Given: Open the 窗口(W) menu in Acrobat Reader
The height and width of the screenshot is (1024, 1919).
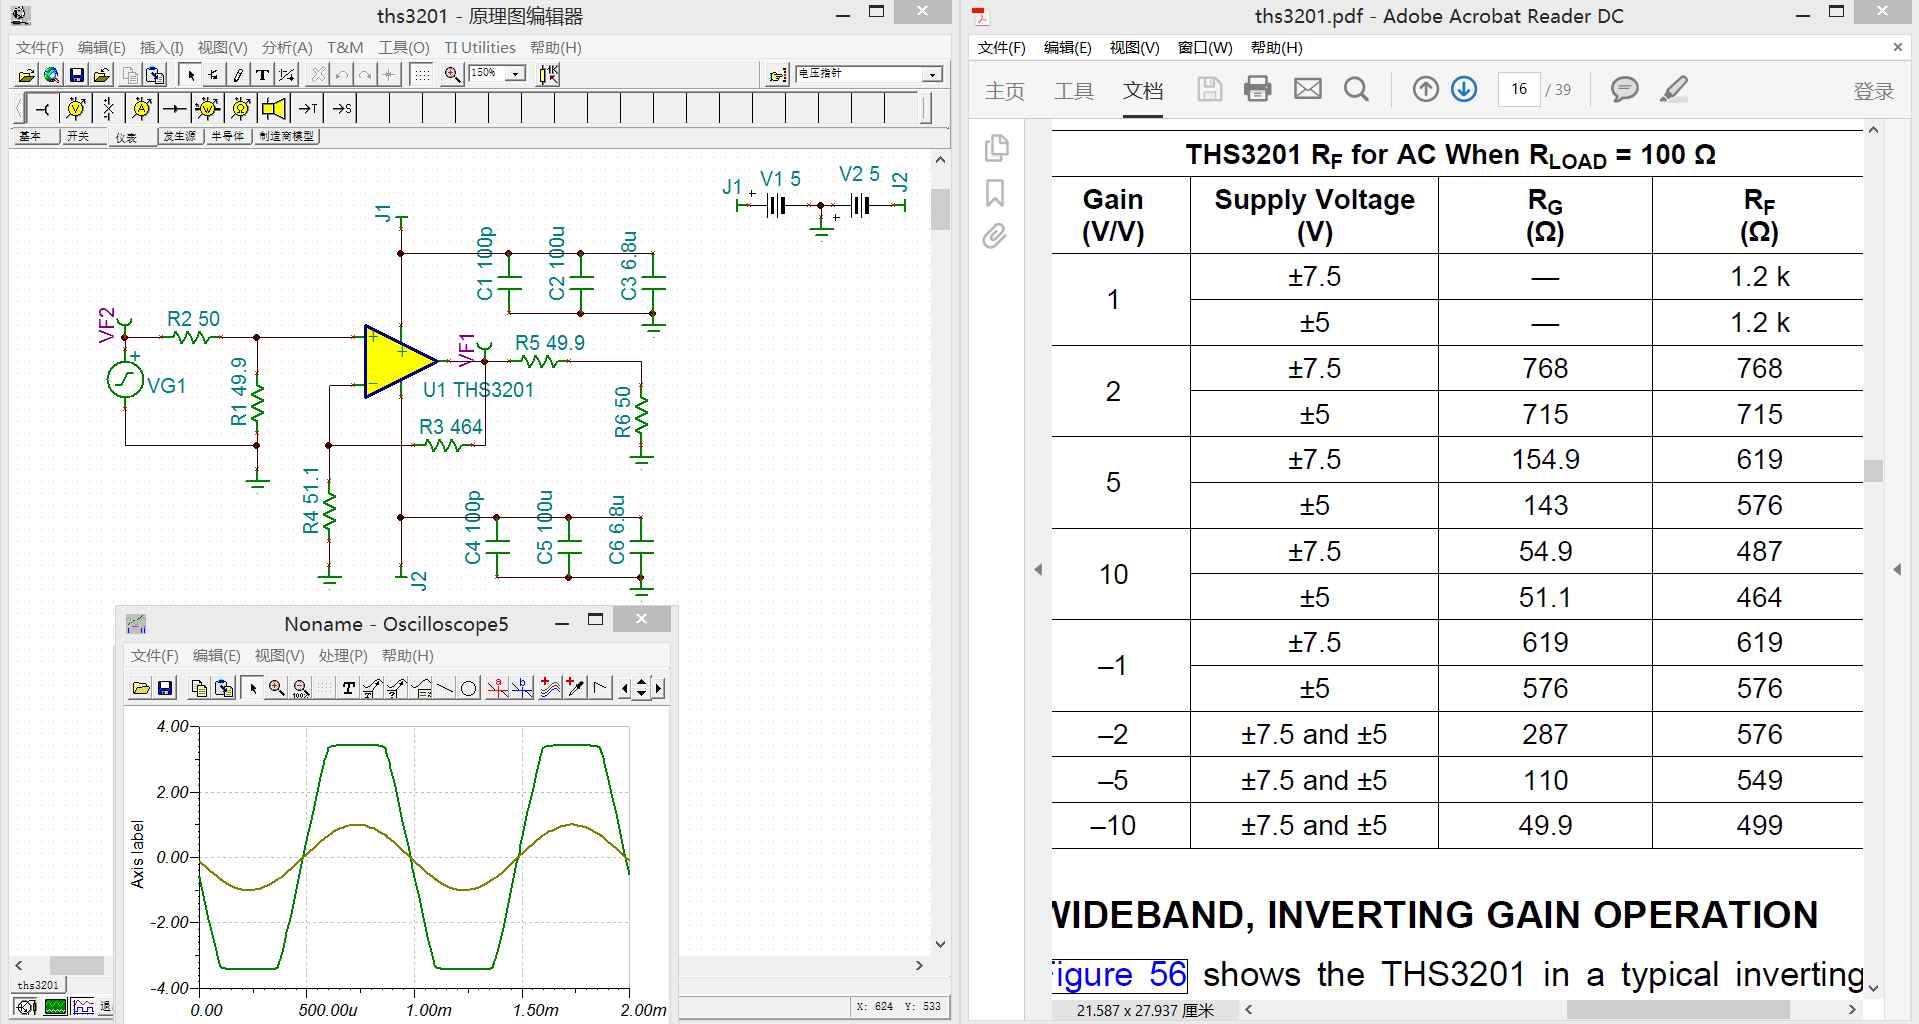Looking at the screenshot, I should tap(1205, 48).
